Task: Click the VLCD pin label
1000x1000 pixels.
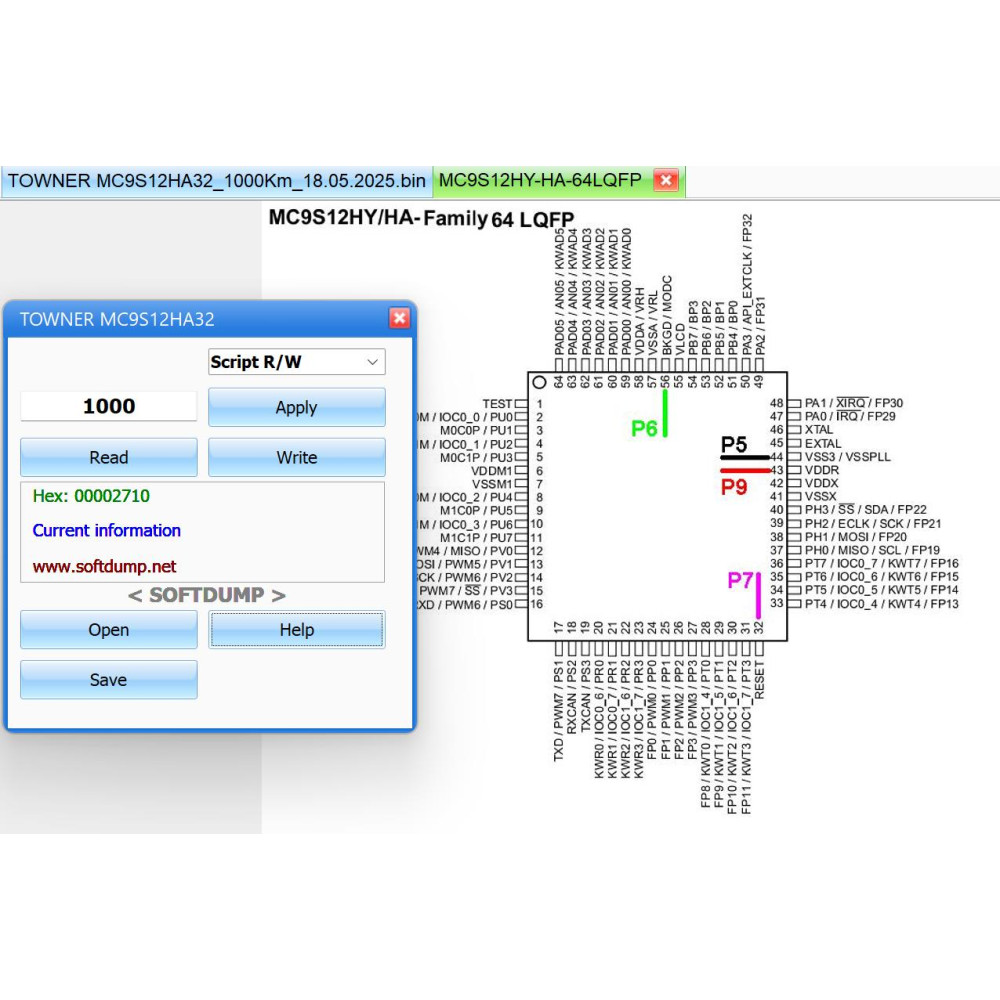Action: [x=680, y=339]
